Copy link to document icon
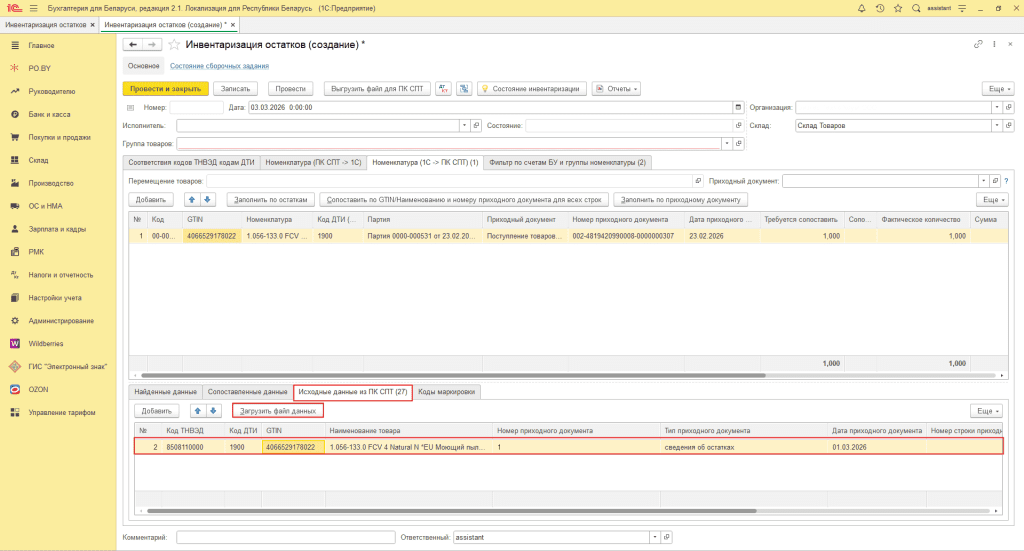1024x551 pixels. pos(978,44)
